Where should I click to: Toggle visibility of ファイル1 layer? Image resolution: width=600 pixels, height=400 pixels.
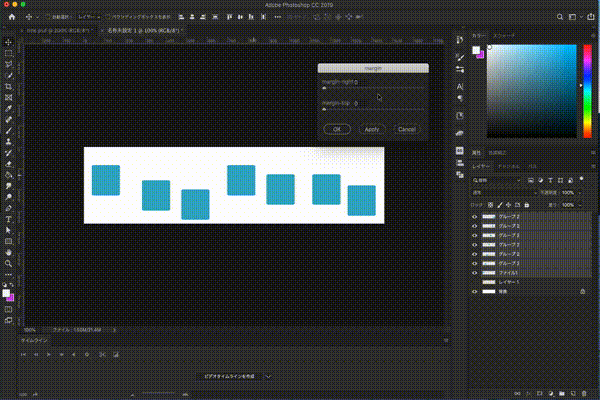click(475, 272)
